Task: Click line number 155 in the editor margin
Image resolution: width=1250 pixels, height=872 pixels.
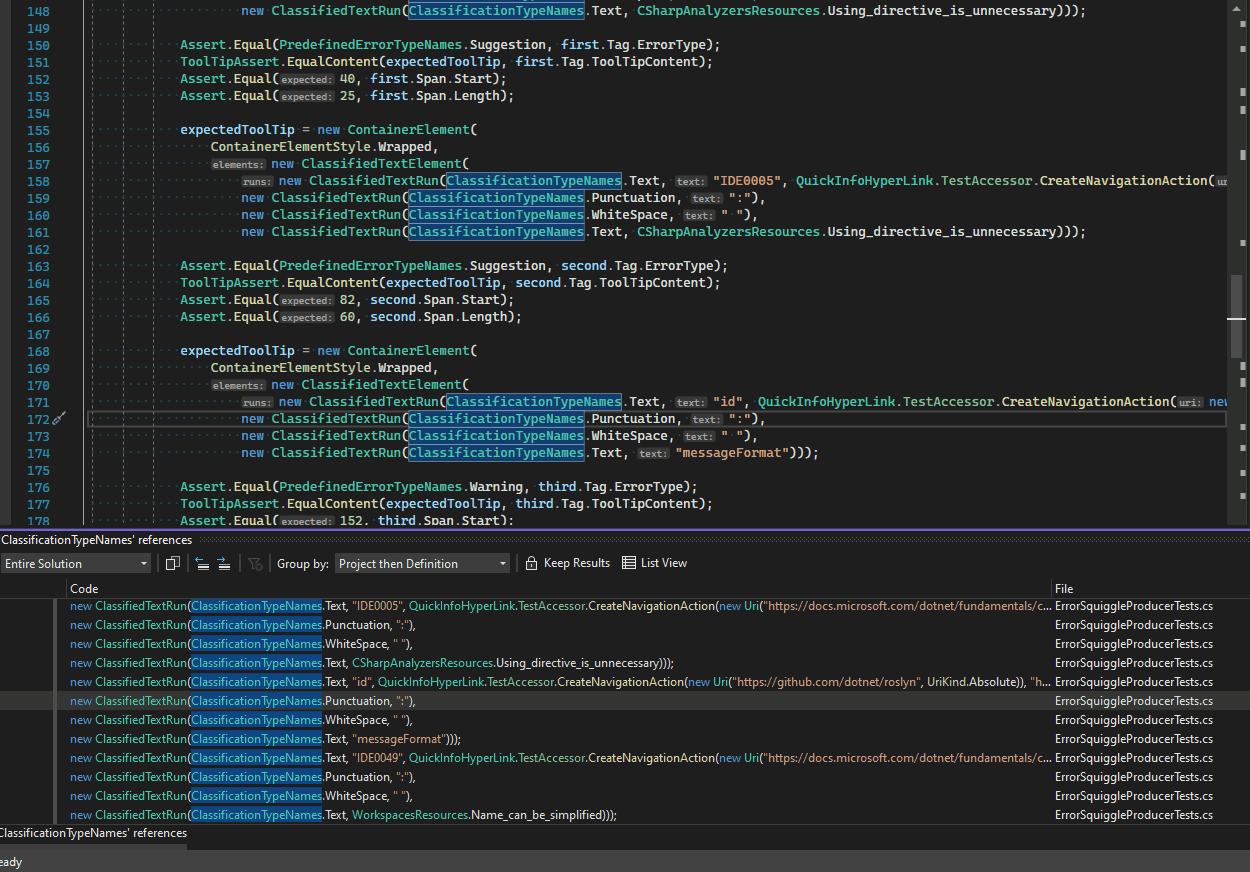Action: coord(38,130)
